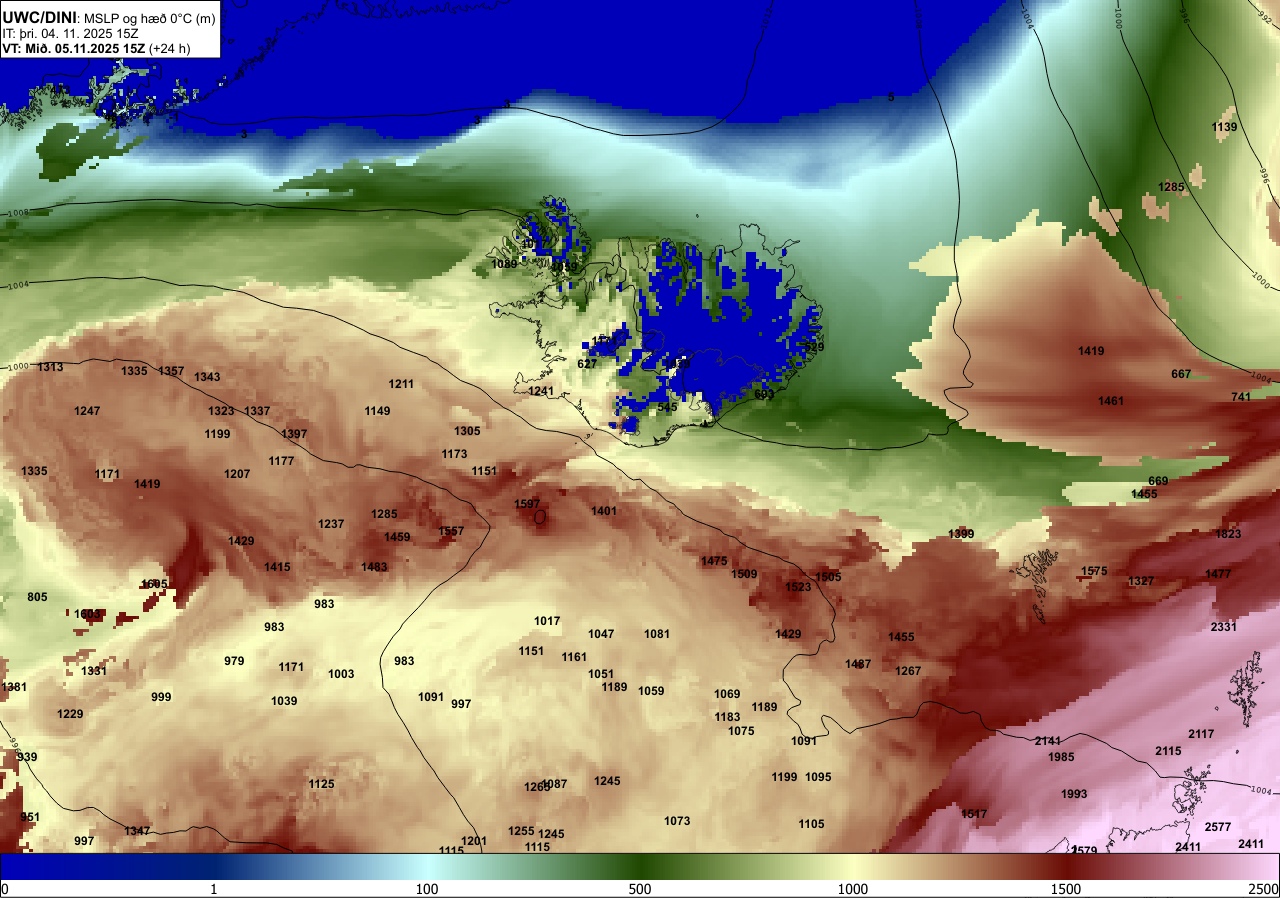Click the 1173 height value

click(454, 454)
